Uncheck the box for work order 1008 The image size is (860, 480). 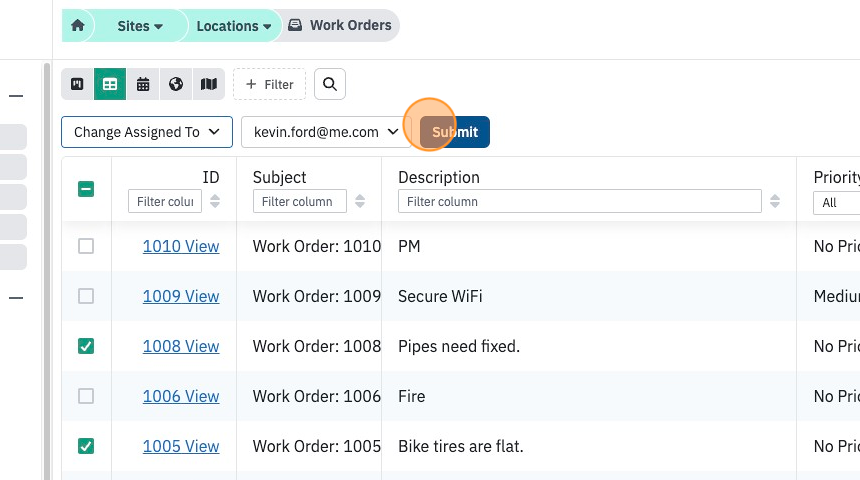[86, 346]
